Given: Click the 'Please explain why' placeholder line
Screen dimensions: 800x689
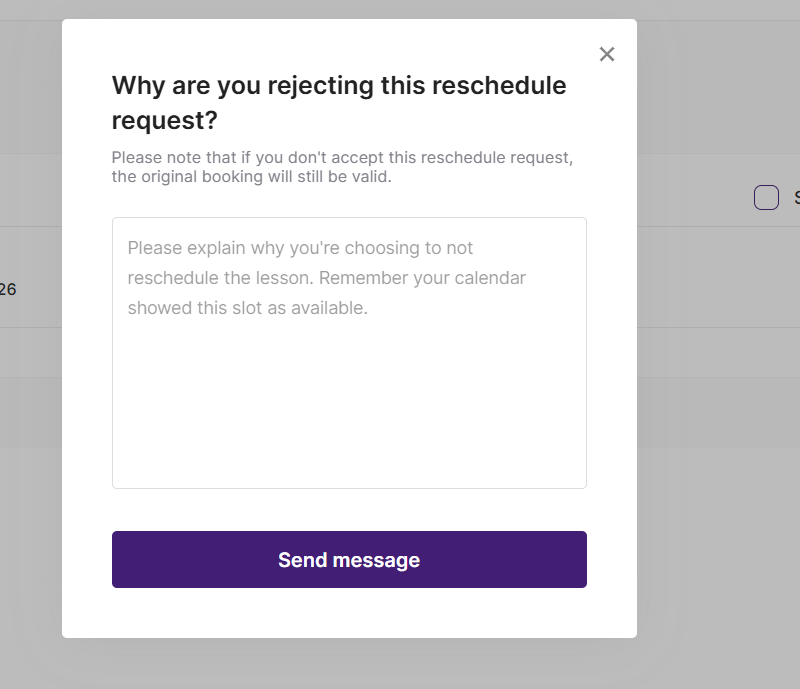Looking at the screenshot, I should [x=300, y=248].
